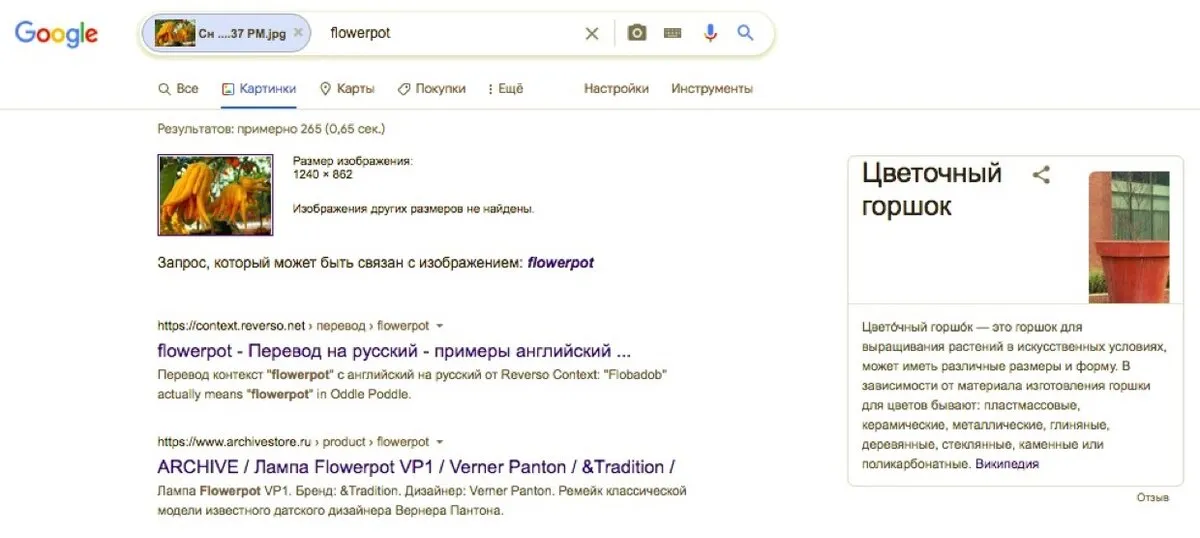Click the Google logo

[56, 33]
